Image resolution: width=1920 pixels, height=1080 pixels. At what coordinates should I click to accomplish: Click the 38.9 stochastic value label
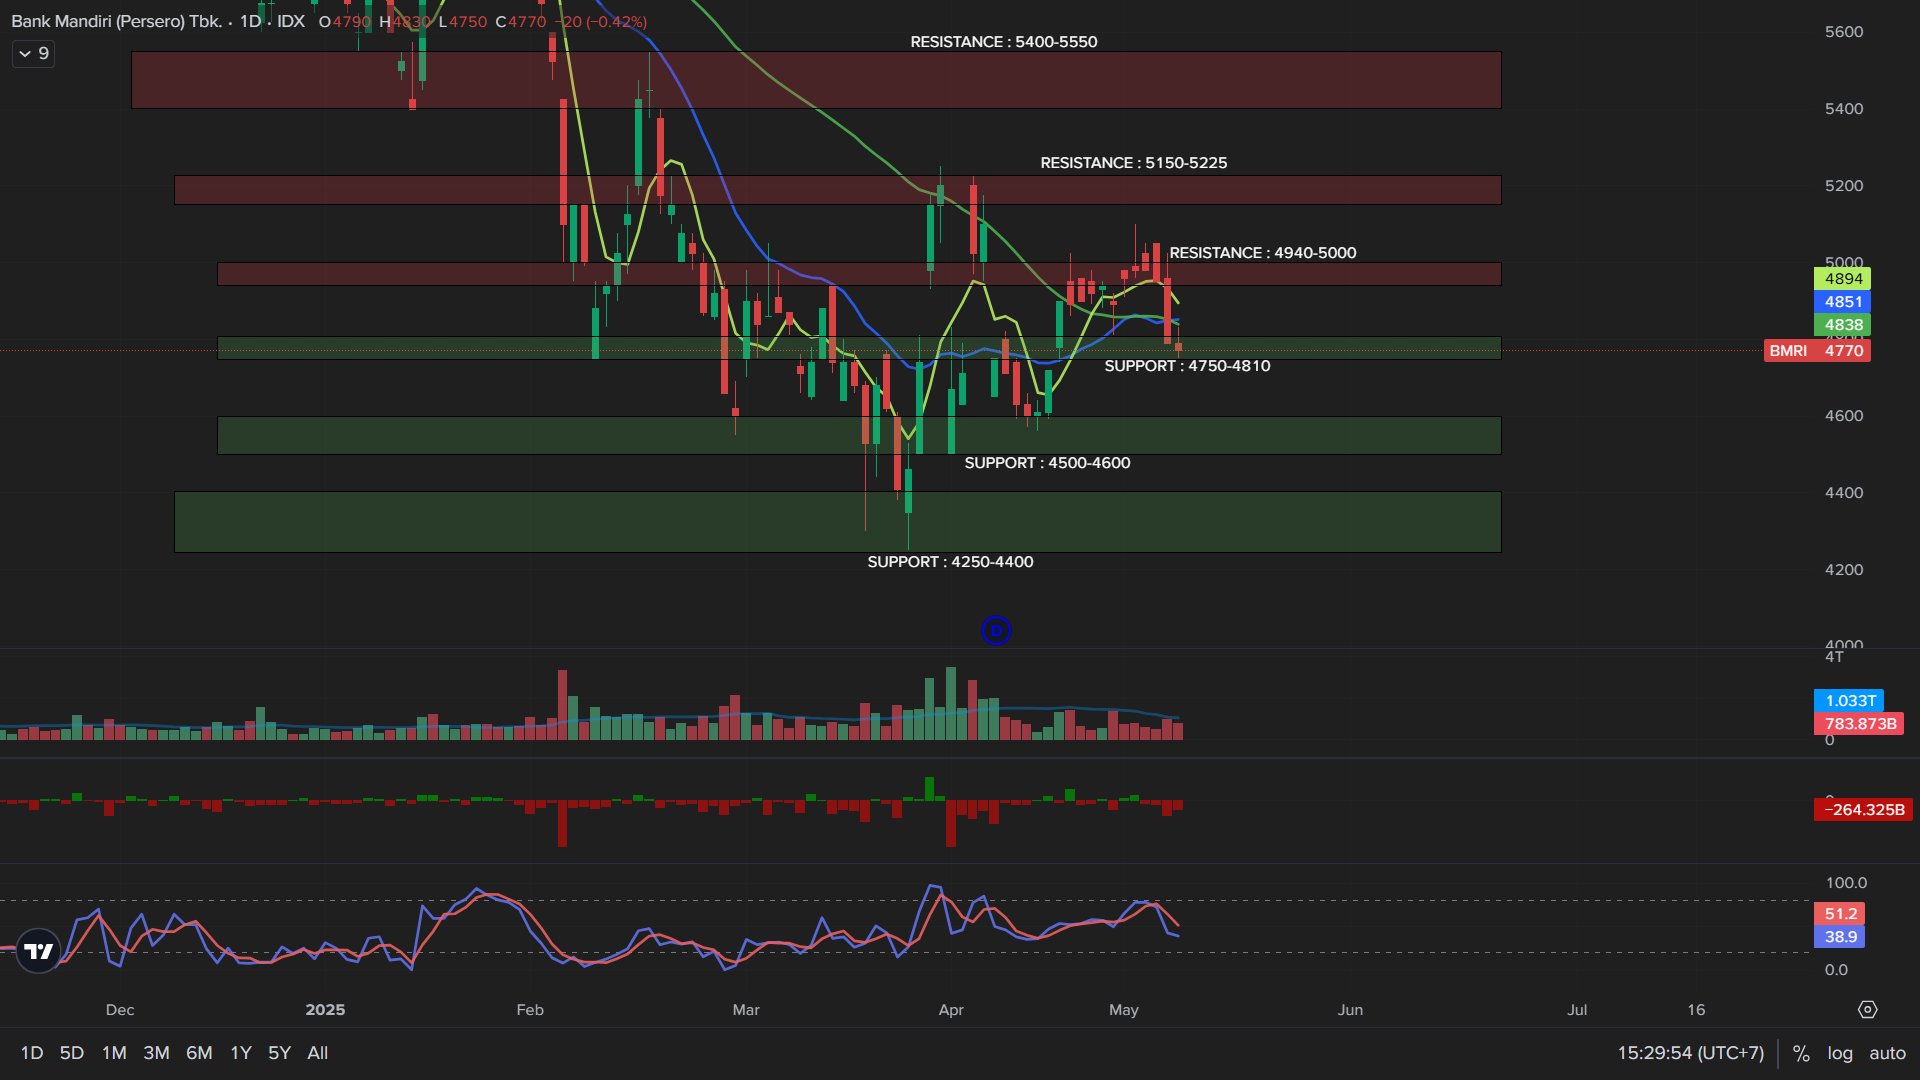pos(1840,937)
